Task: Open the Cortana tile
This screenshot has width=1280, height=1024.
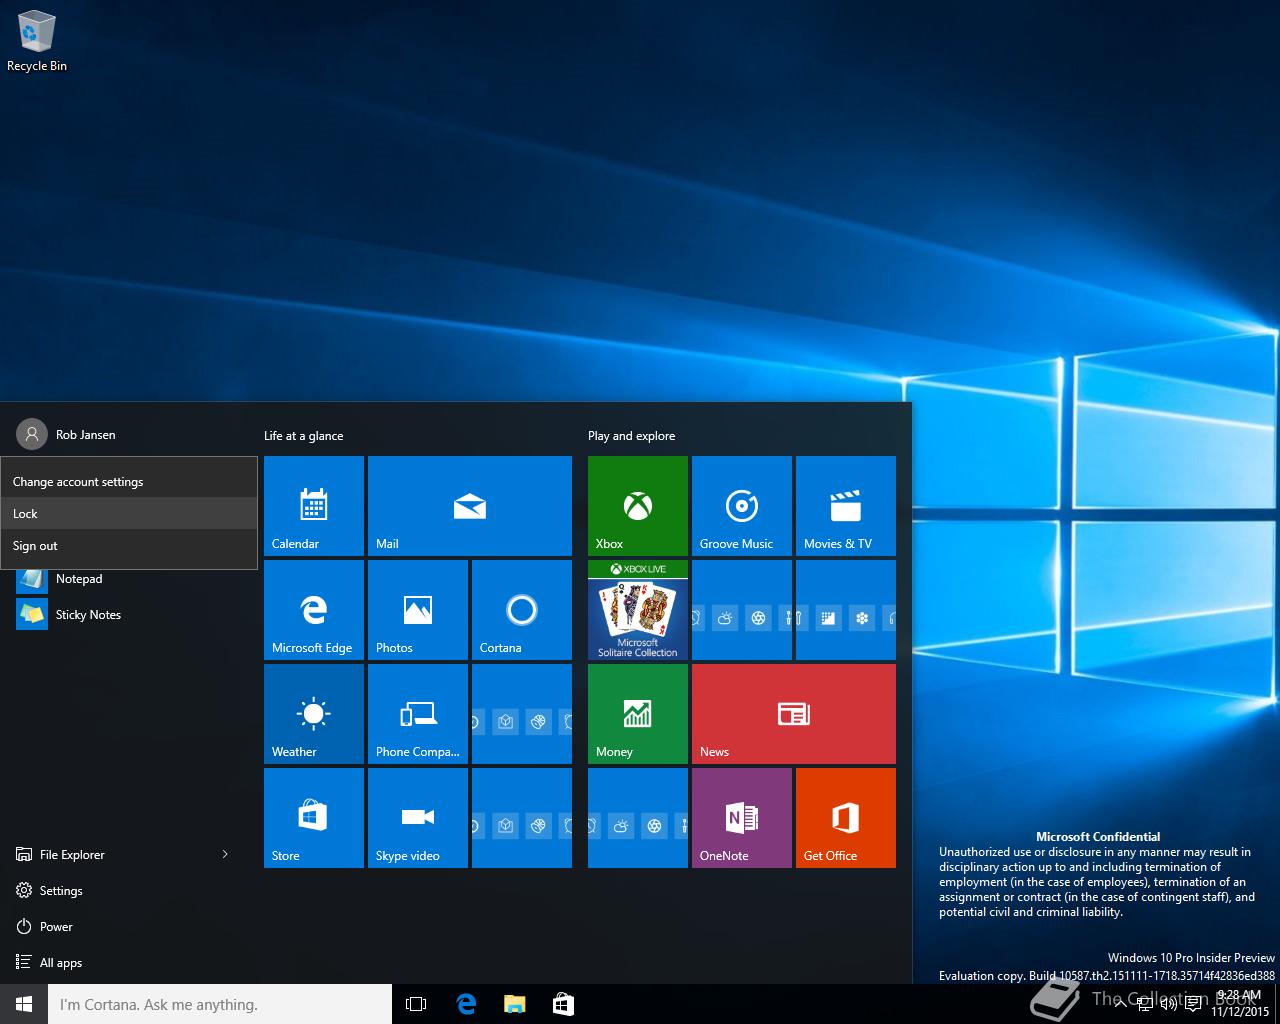Action: (x=522, y=610)
